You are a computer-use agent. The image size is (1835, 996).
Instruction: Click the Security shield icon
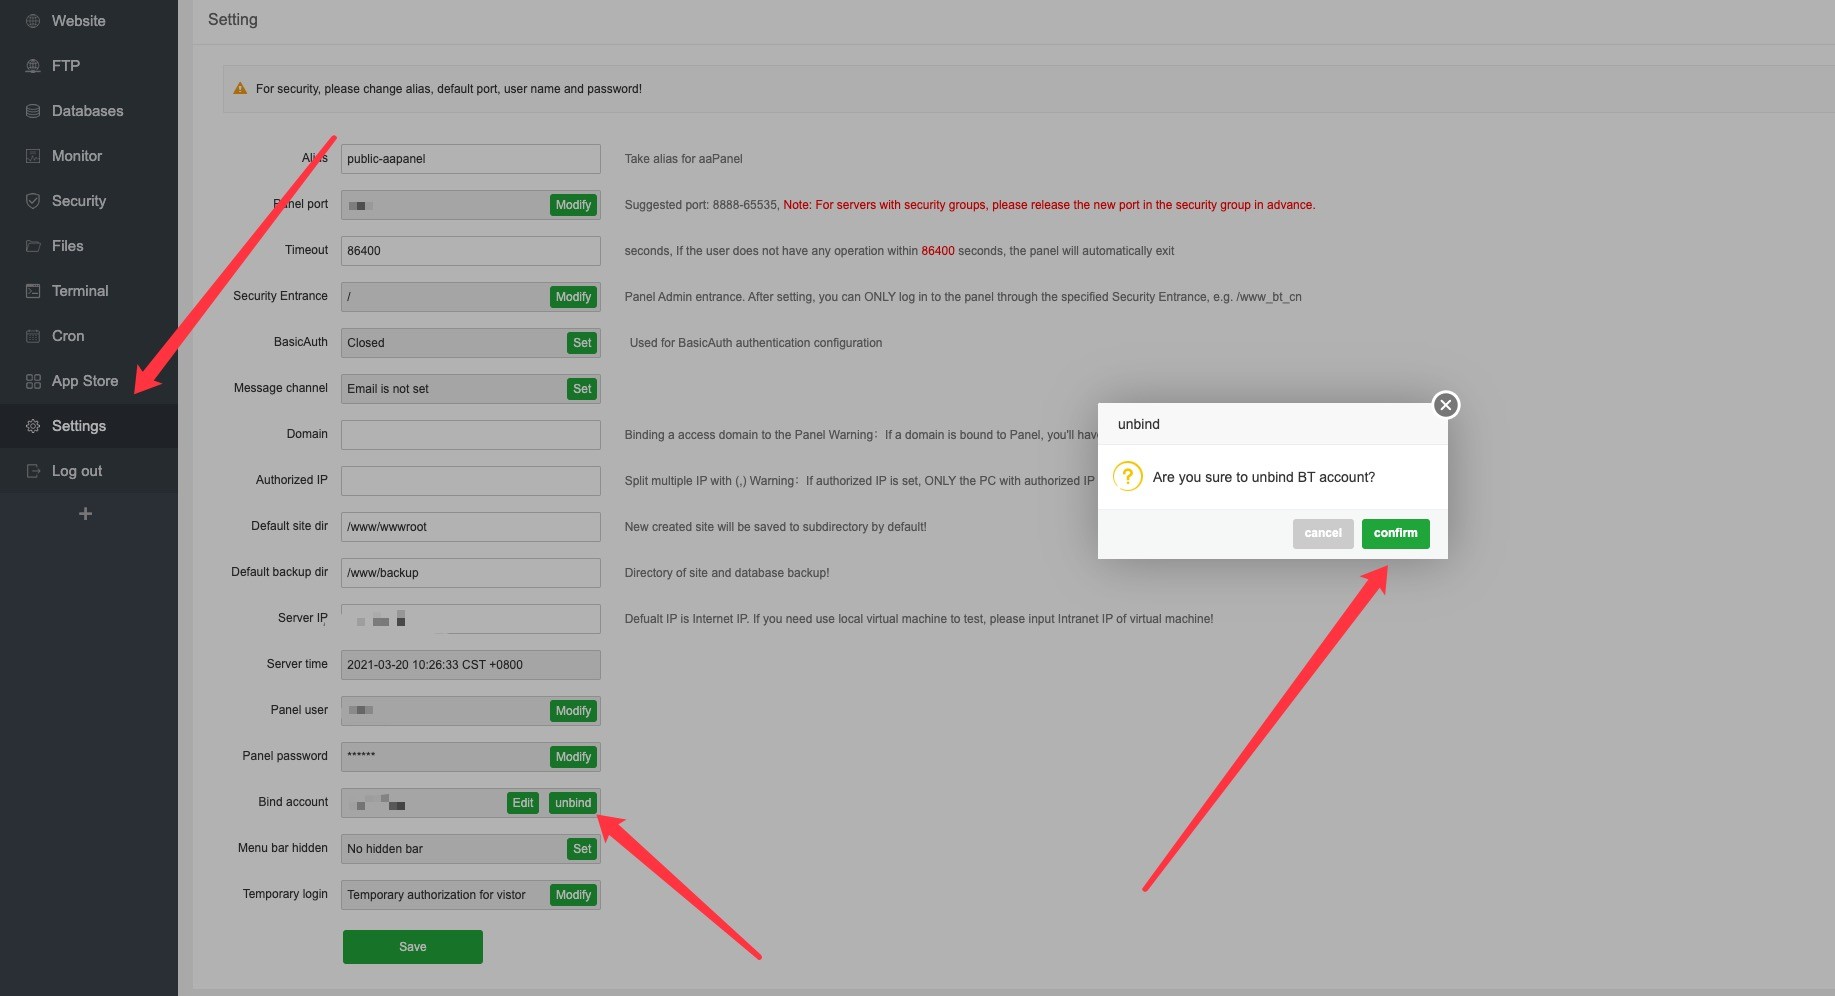[33, 201]
